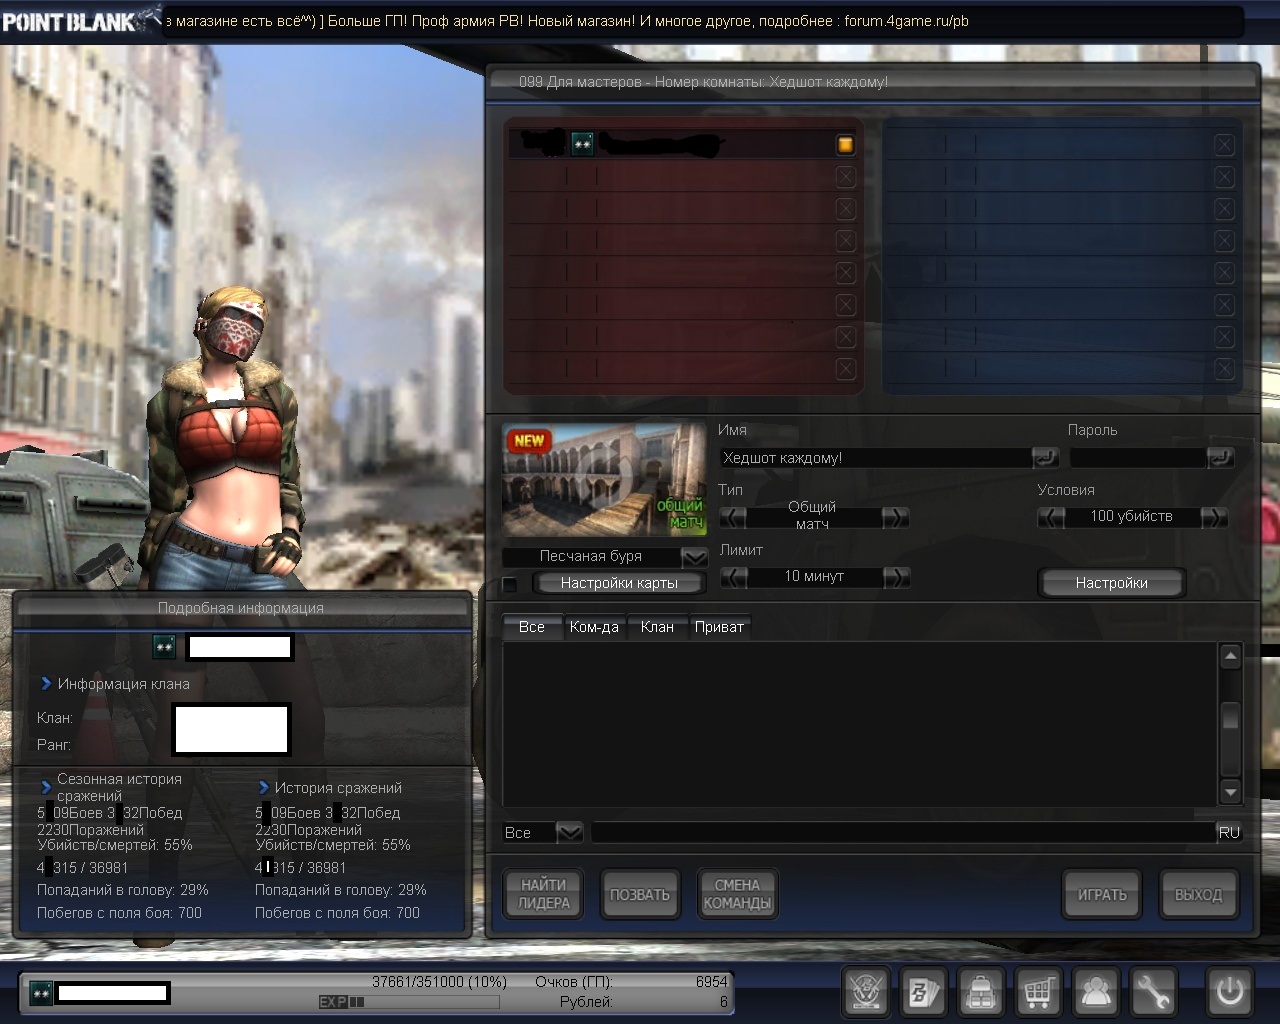This screenshot has width=1280, height=1024.
Task: Click the chat scrollbar down arrow
Action: tap(1230, 792)
